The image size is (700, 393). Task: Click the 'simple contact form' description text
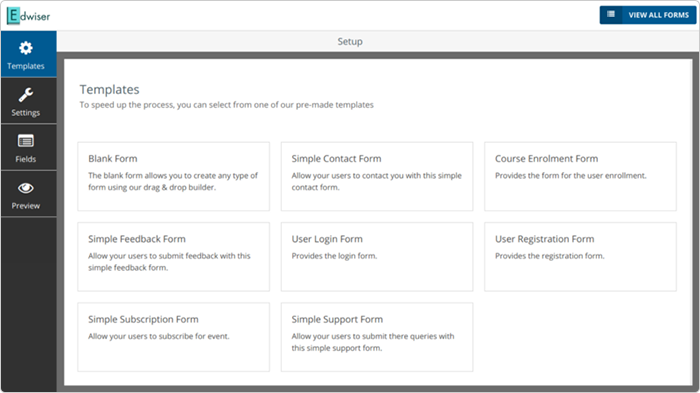pos(376,181)
